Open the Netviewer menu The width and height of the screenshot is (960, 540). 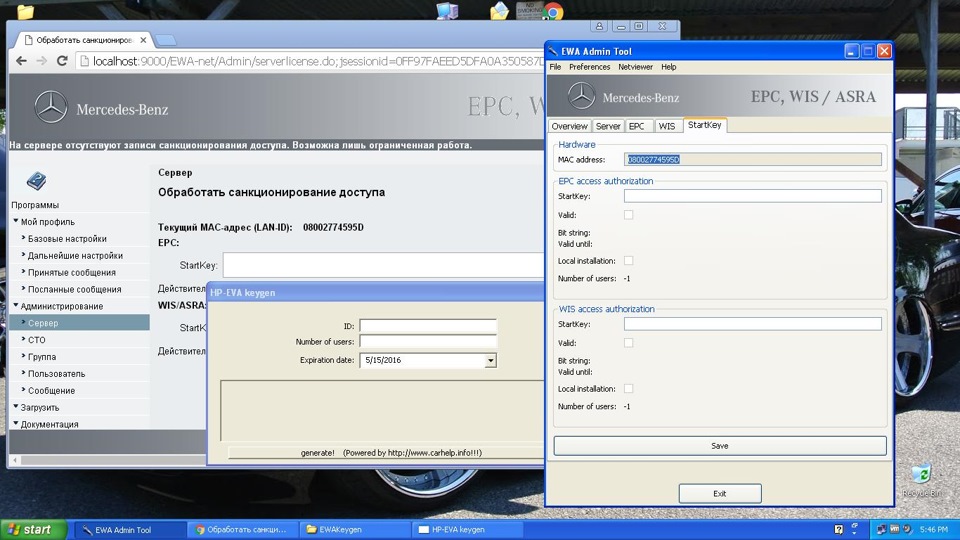[x=636, y=67]
